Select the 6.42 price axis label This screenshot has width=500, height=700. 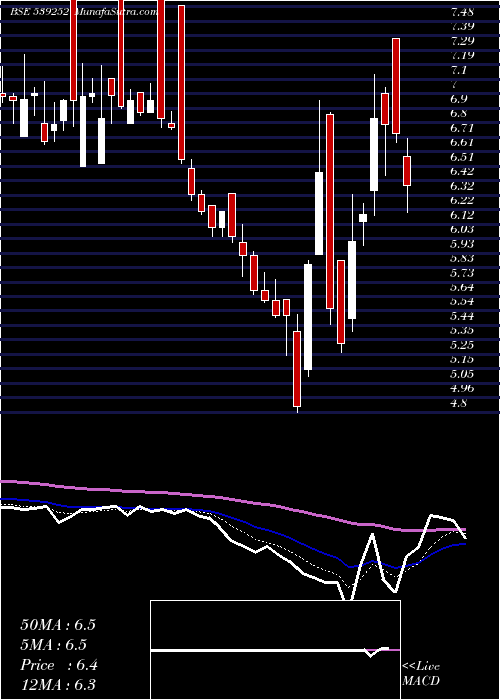[462, 171]
